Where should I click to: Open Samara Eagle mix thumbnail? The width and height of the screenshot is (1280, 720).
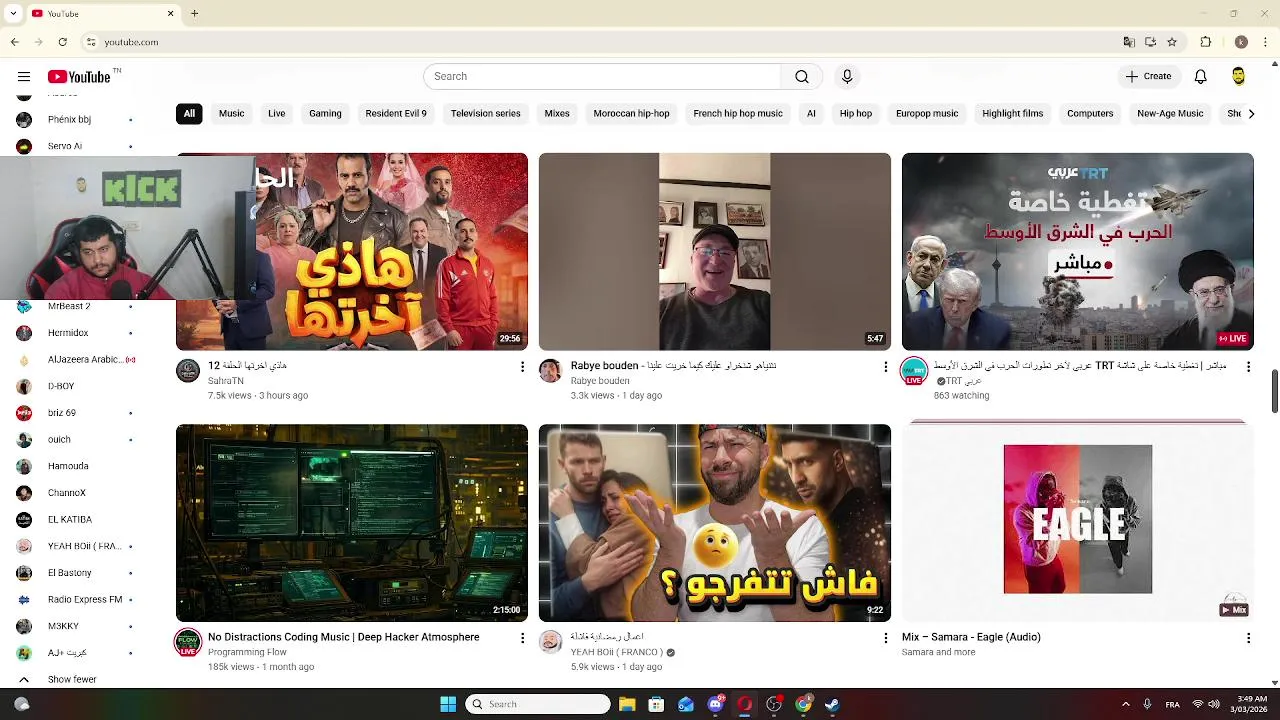(1078, 523)
